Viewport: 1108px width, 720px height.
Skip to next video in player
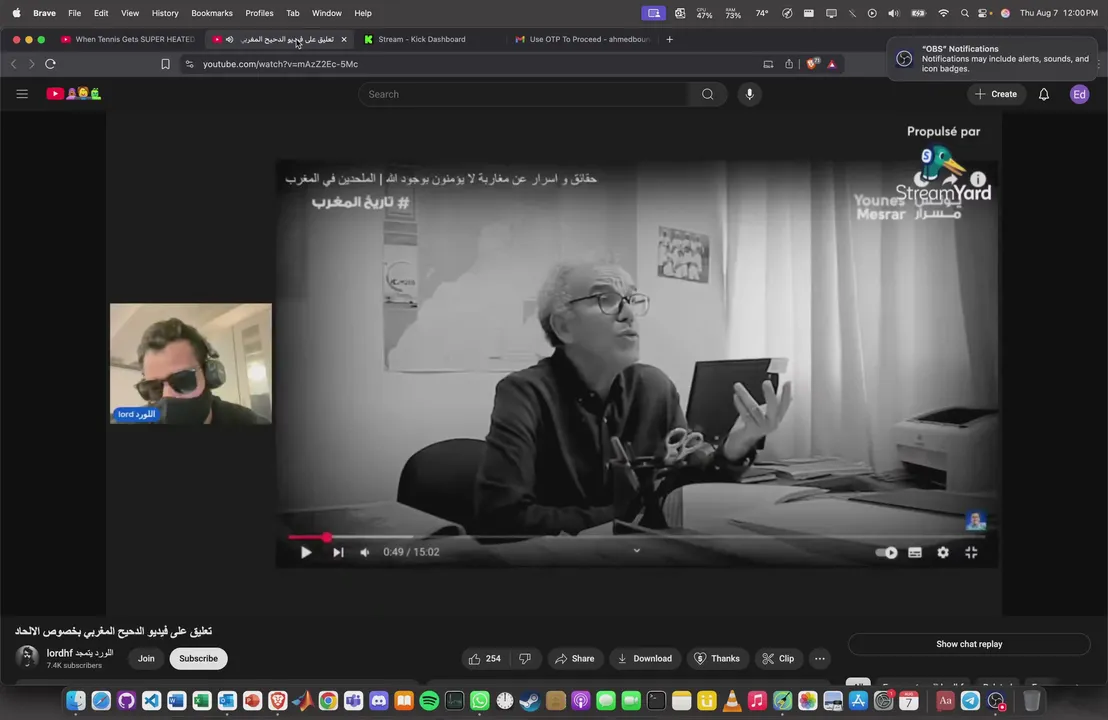(x=338, y=553)
